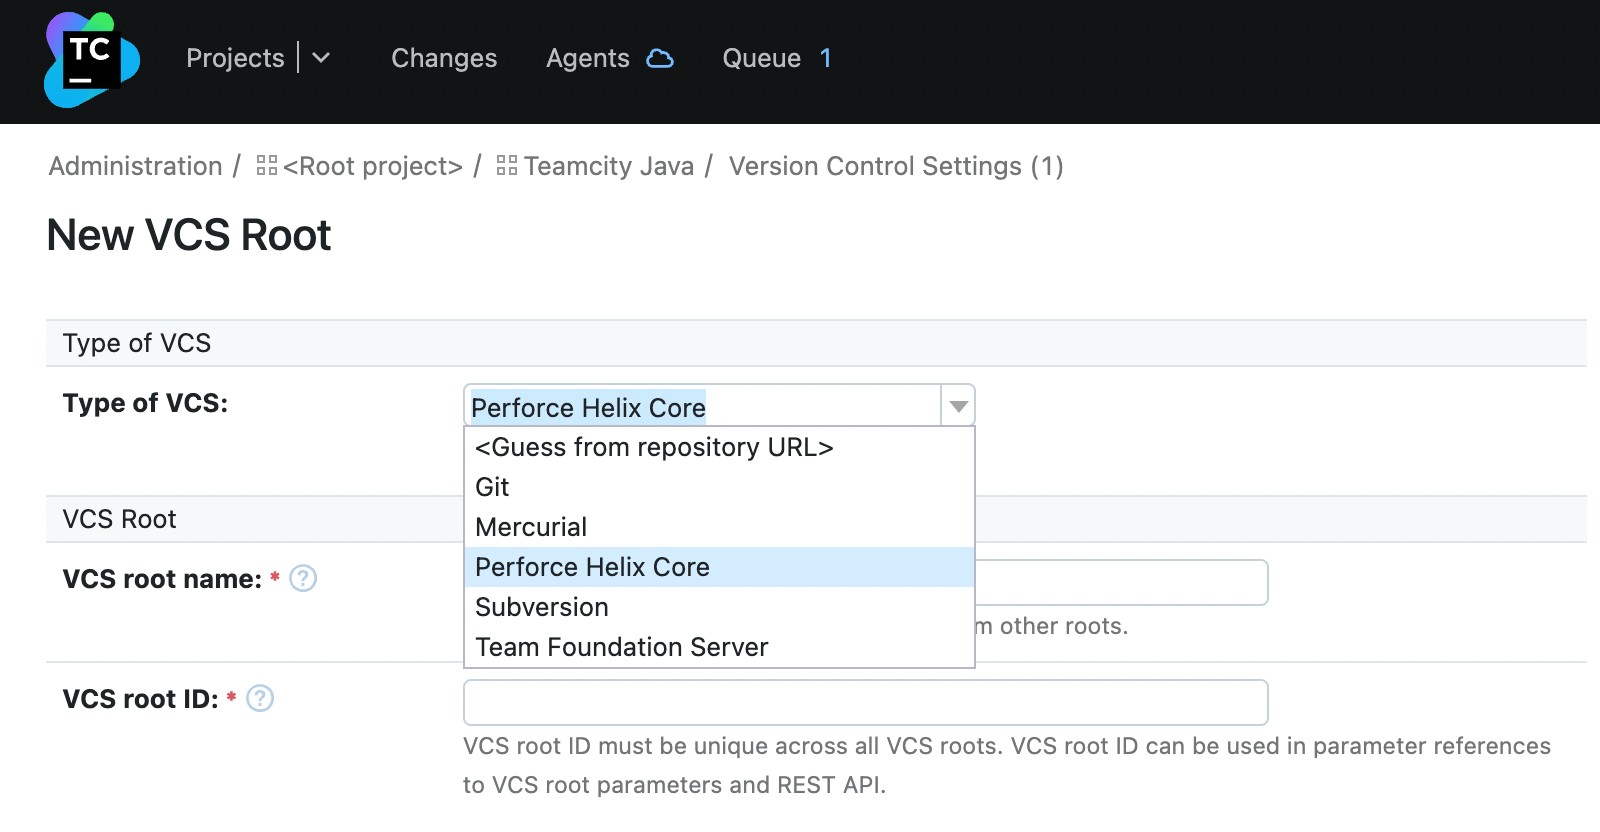
Task: Click the Root project grid icon
Action: (x=267, y=166)
